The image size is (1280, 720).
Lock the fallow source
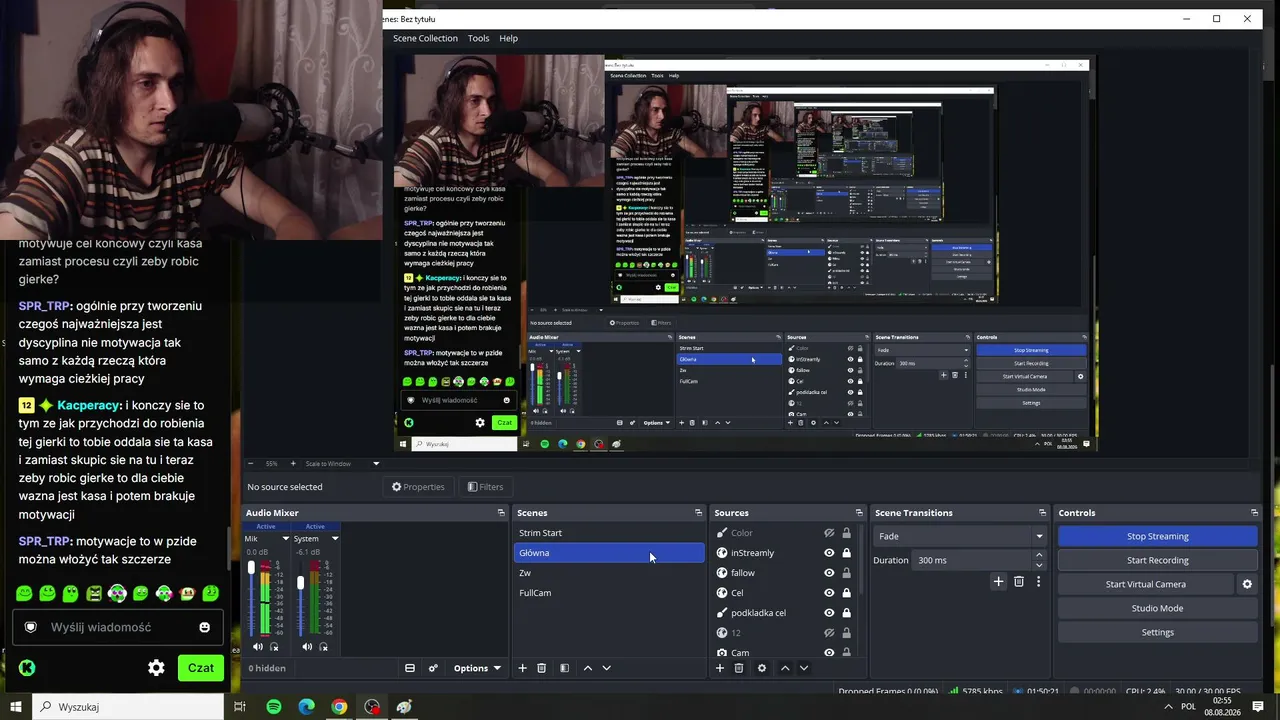[847, 573]
